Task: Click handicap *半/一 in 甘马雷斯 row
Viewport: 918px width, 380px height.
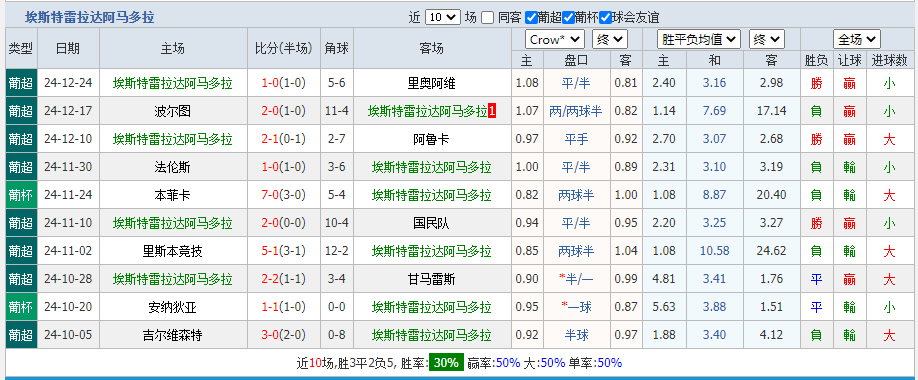Action: coord(577,279)
